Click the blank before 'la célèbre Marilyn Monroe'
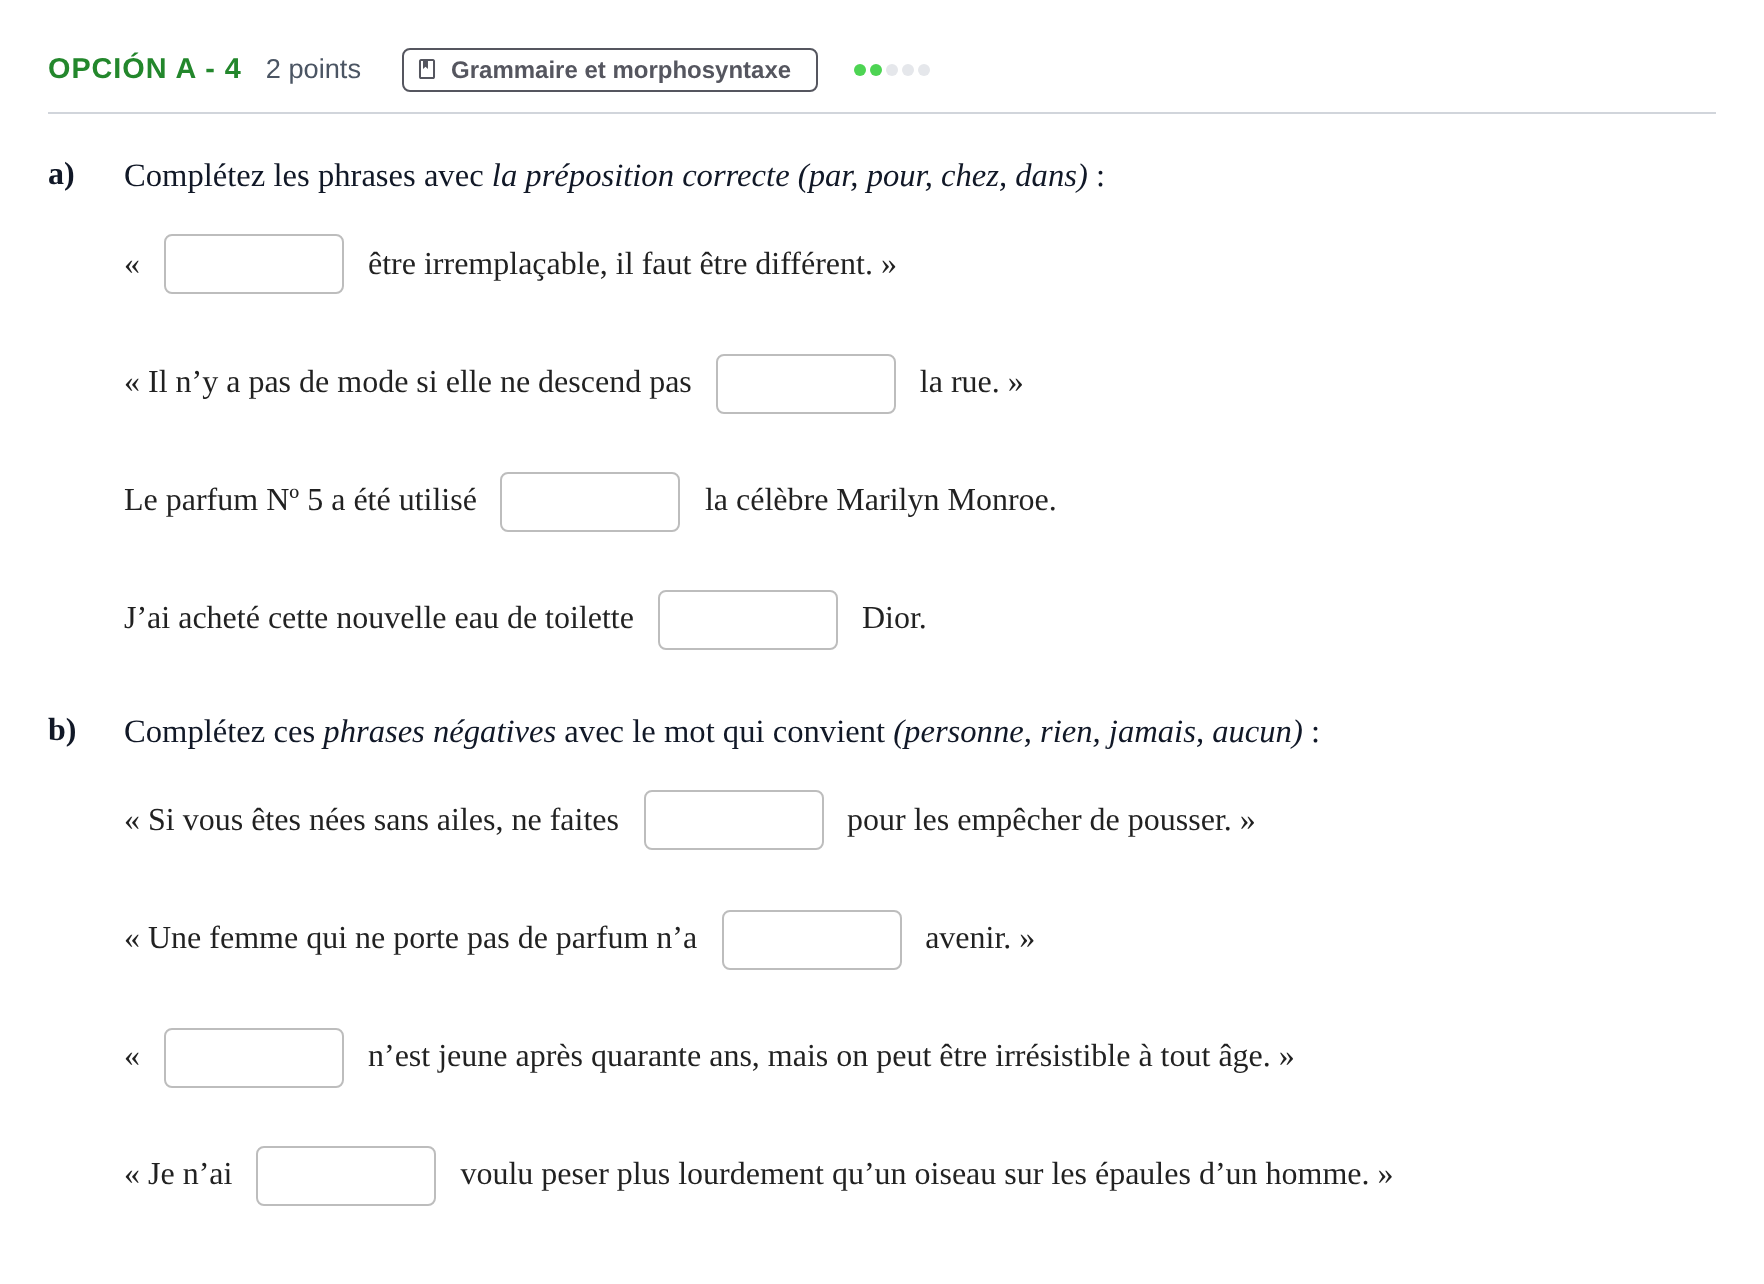Screen dimensions: 1764x1284 pos(590,502)
